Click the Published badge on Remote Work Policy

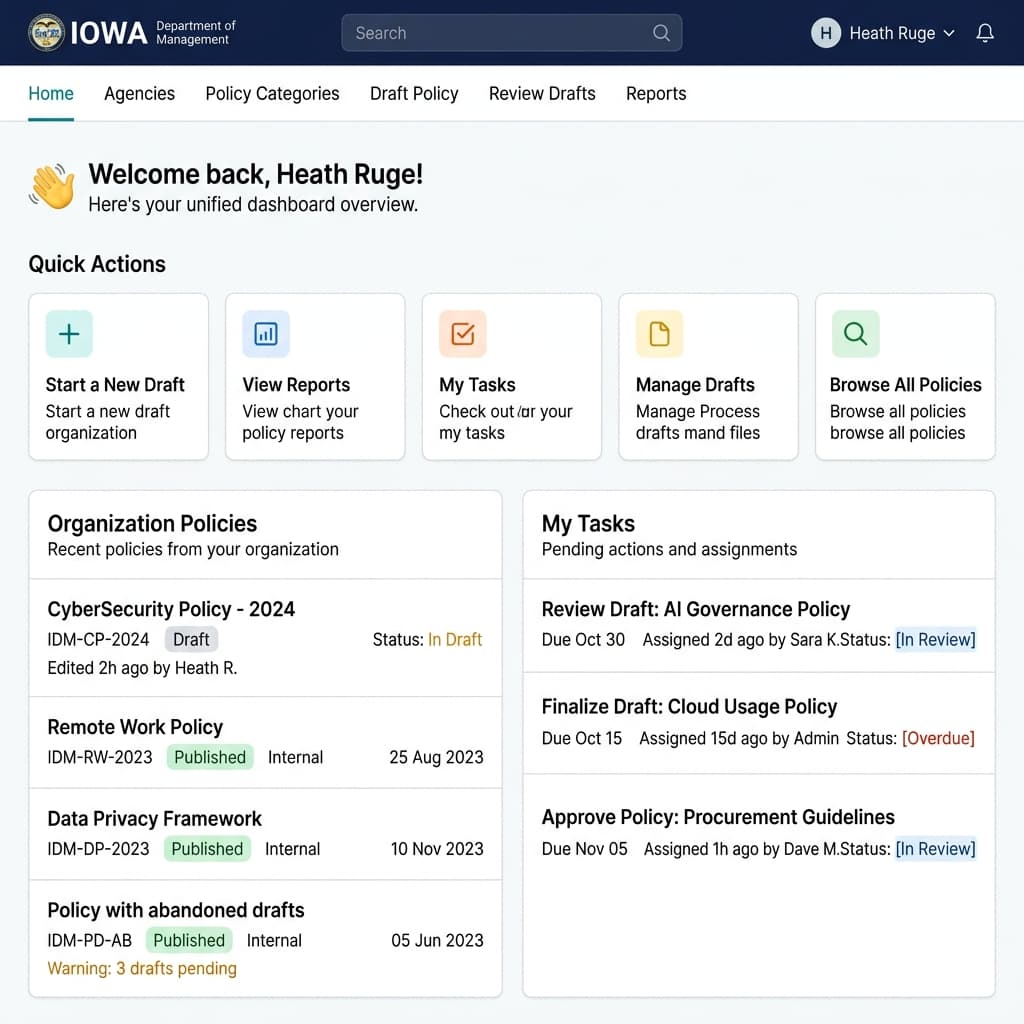pos(209,757)
